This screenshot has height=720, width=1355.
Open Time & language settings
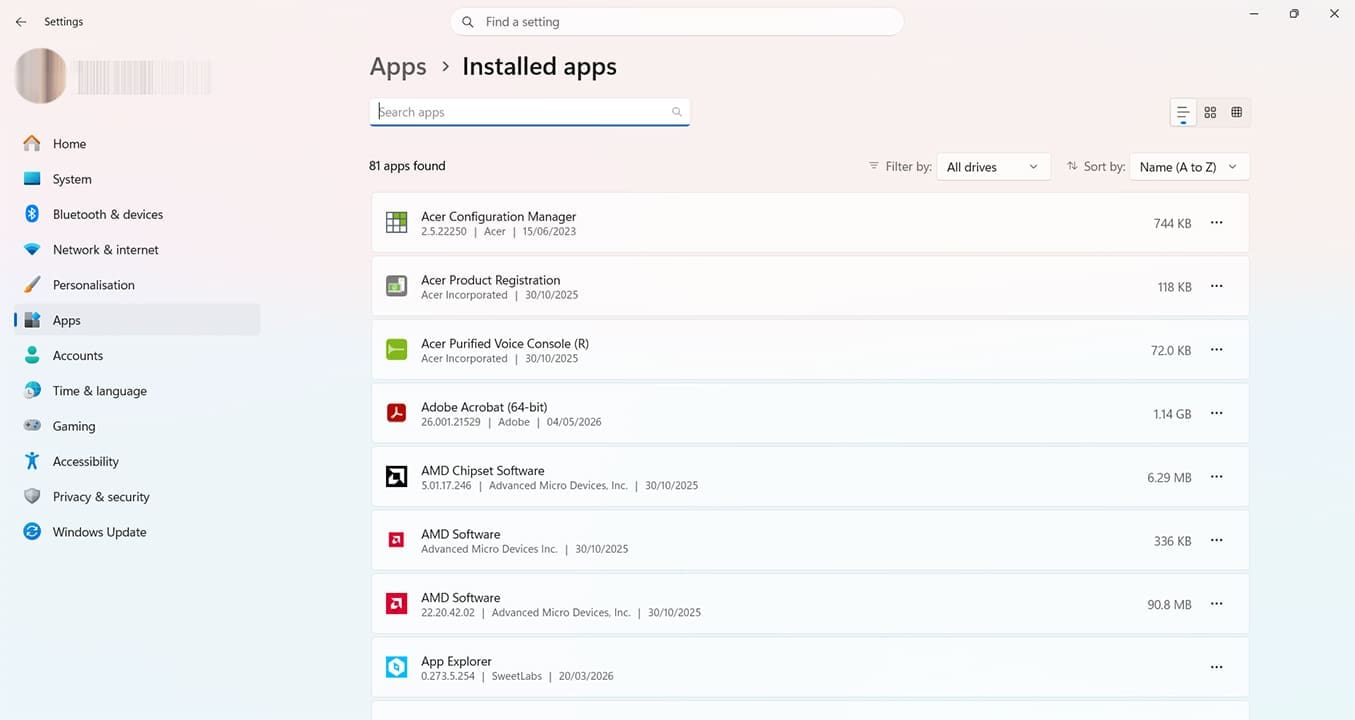click(x=137, y=391)
